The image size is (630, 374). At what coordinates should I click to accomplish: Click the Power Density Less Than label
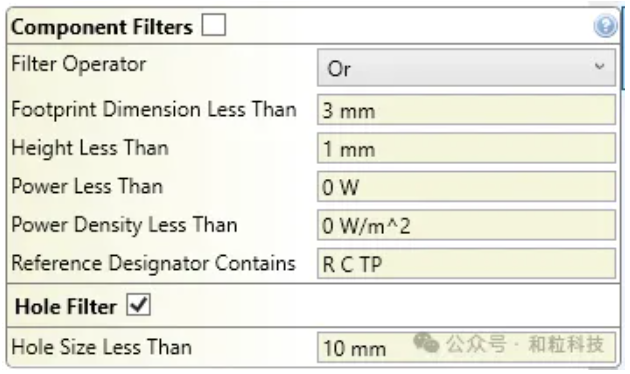(x=124, y=225)
